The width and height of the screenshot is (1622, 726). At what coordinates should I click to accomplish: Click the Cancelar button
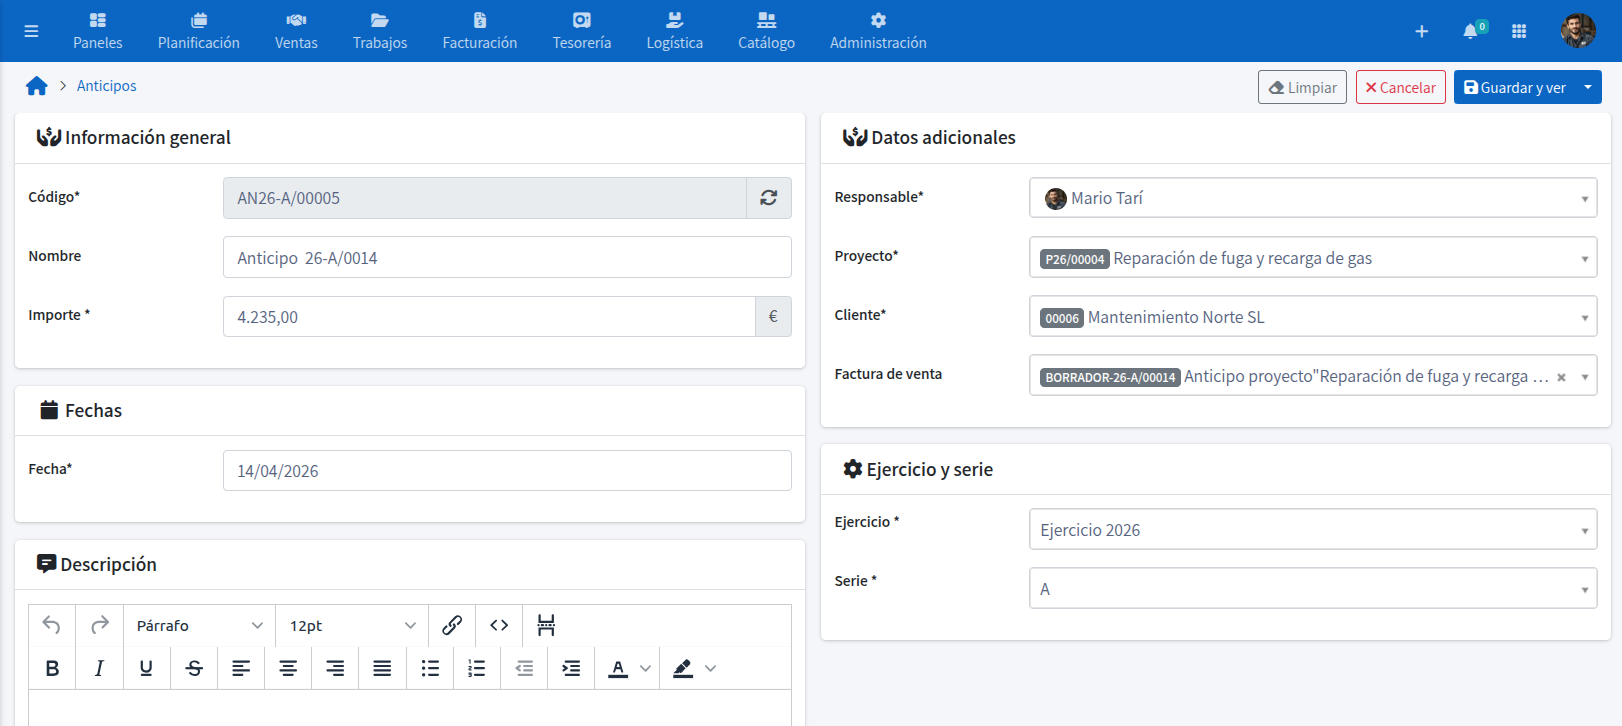pyautogui.click(x=1400, y=87)
